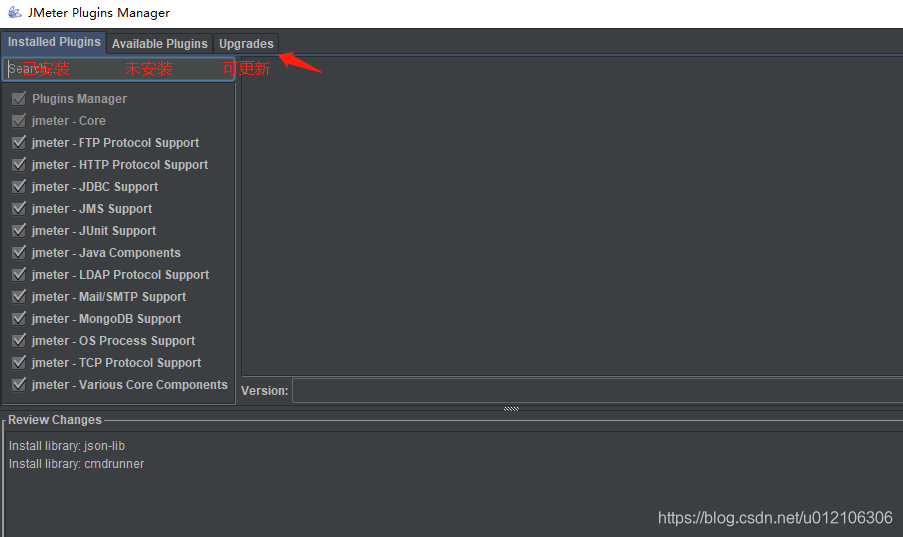Select jmeter - JMS Support entry
This screenshot has height=537, width=903.
(92, 209)
